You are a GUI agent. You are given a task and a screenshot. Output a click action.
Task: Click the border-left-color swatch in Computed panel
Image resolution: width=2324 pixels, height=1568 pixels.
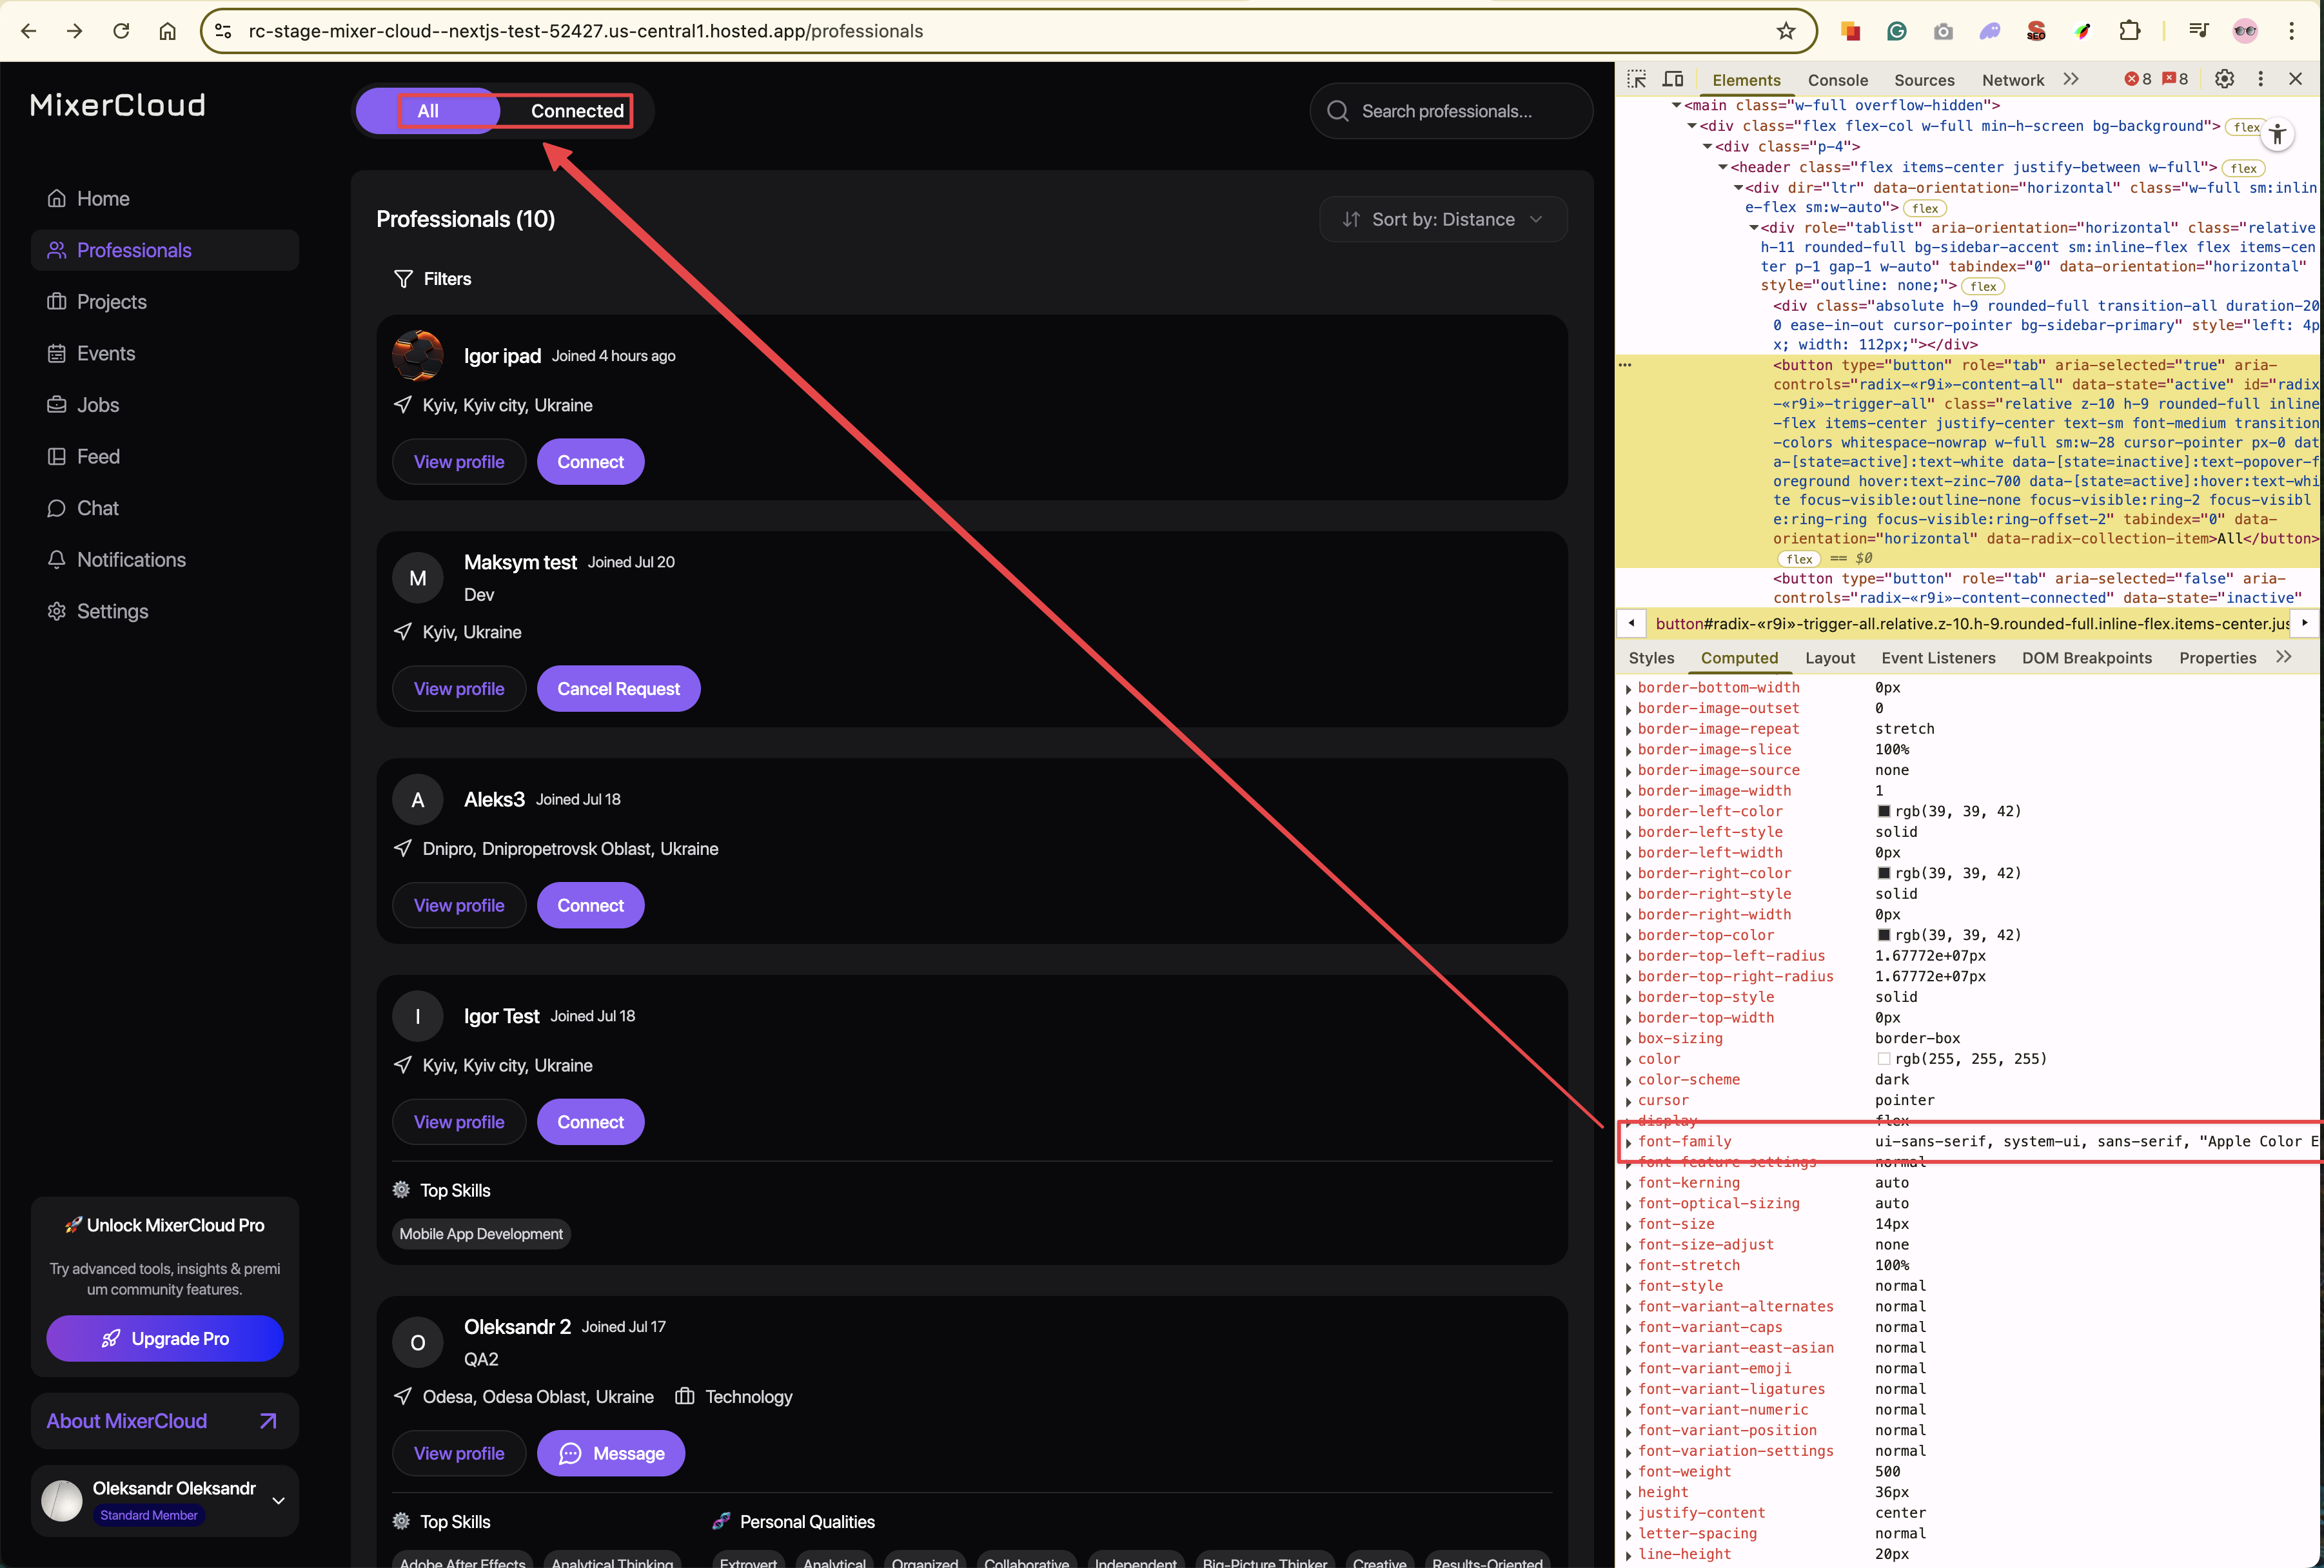coord(1884,811)
